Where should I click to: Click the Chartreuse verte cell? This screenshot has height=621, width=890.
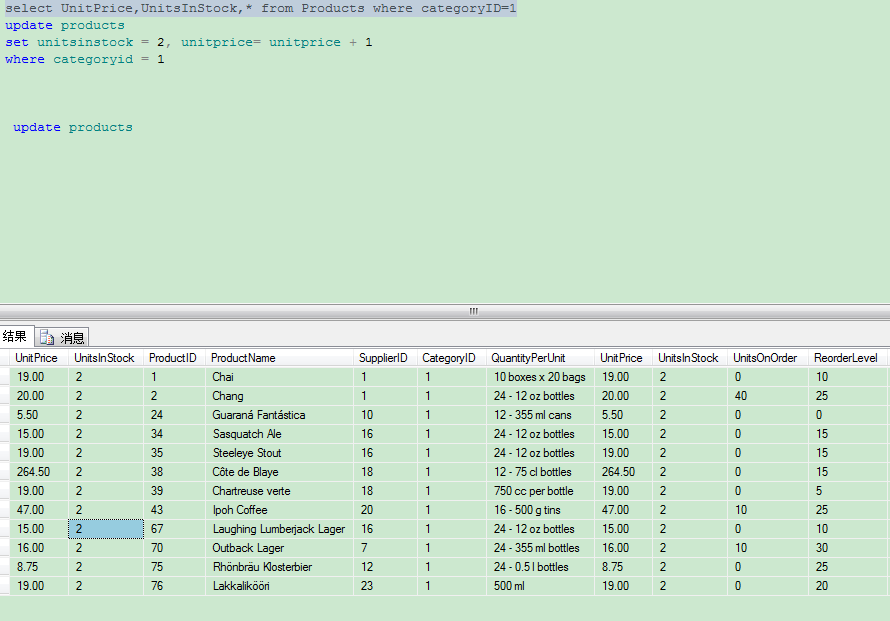(279, 491)
